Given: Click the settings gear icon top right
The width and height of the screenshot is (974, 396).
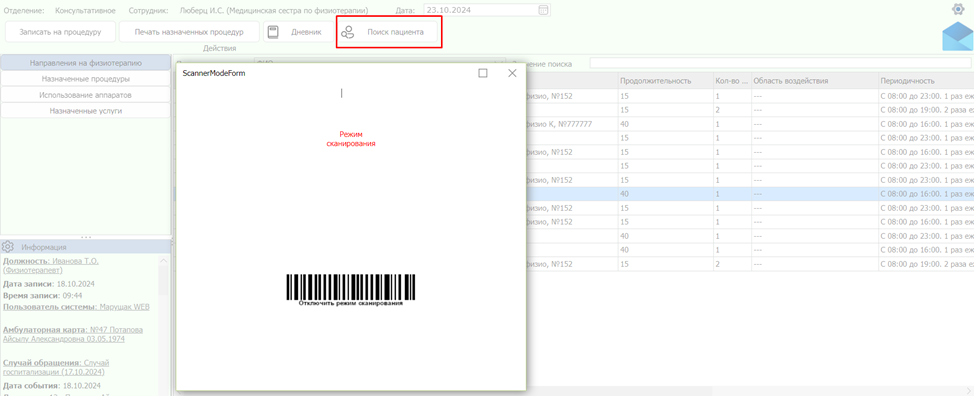Looking at the screenshot, I should [x=957, y=9].
